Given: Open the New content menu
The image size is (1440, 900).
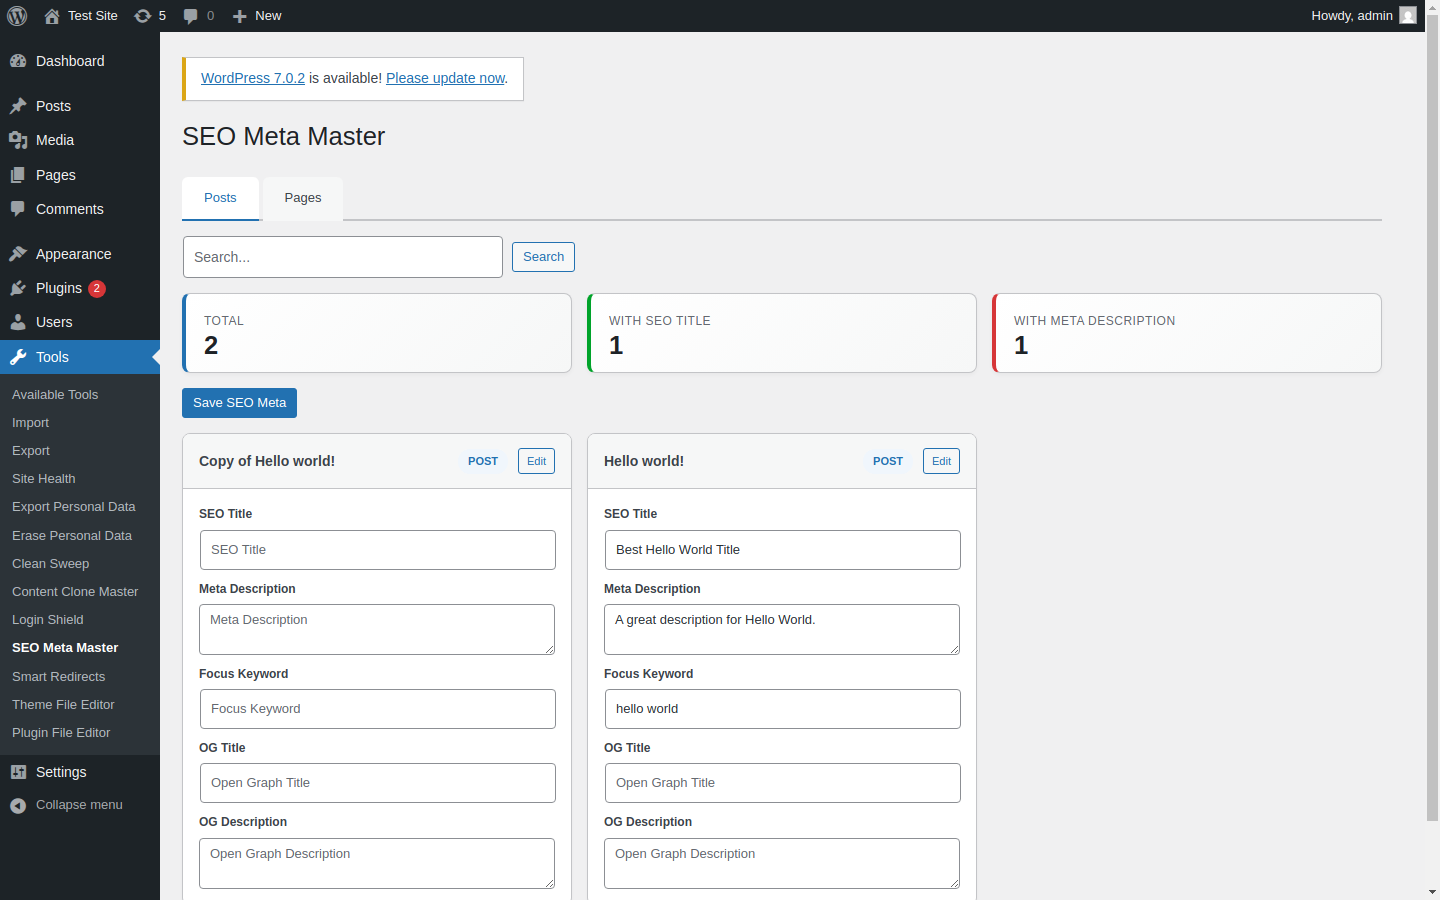Looking at the screenshot, I should pos(257,16).
